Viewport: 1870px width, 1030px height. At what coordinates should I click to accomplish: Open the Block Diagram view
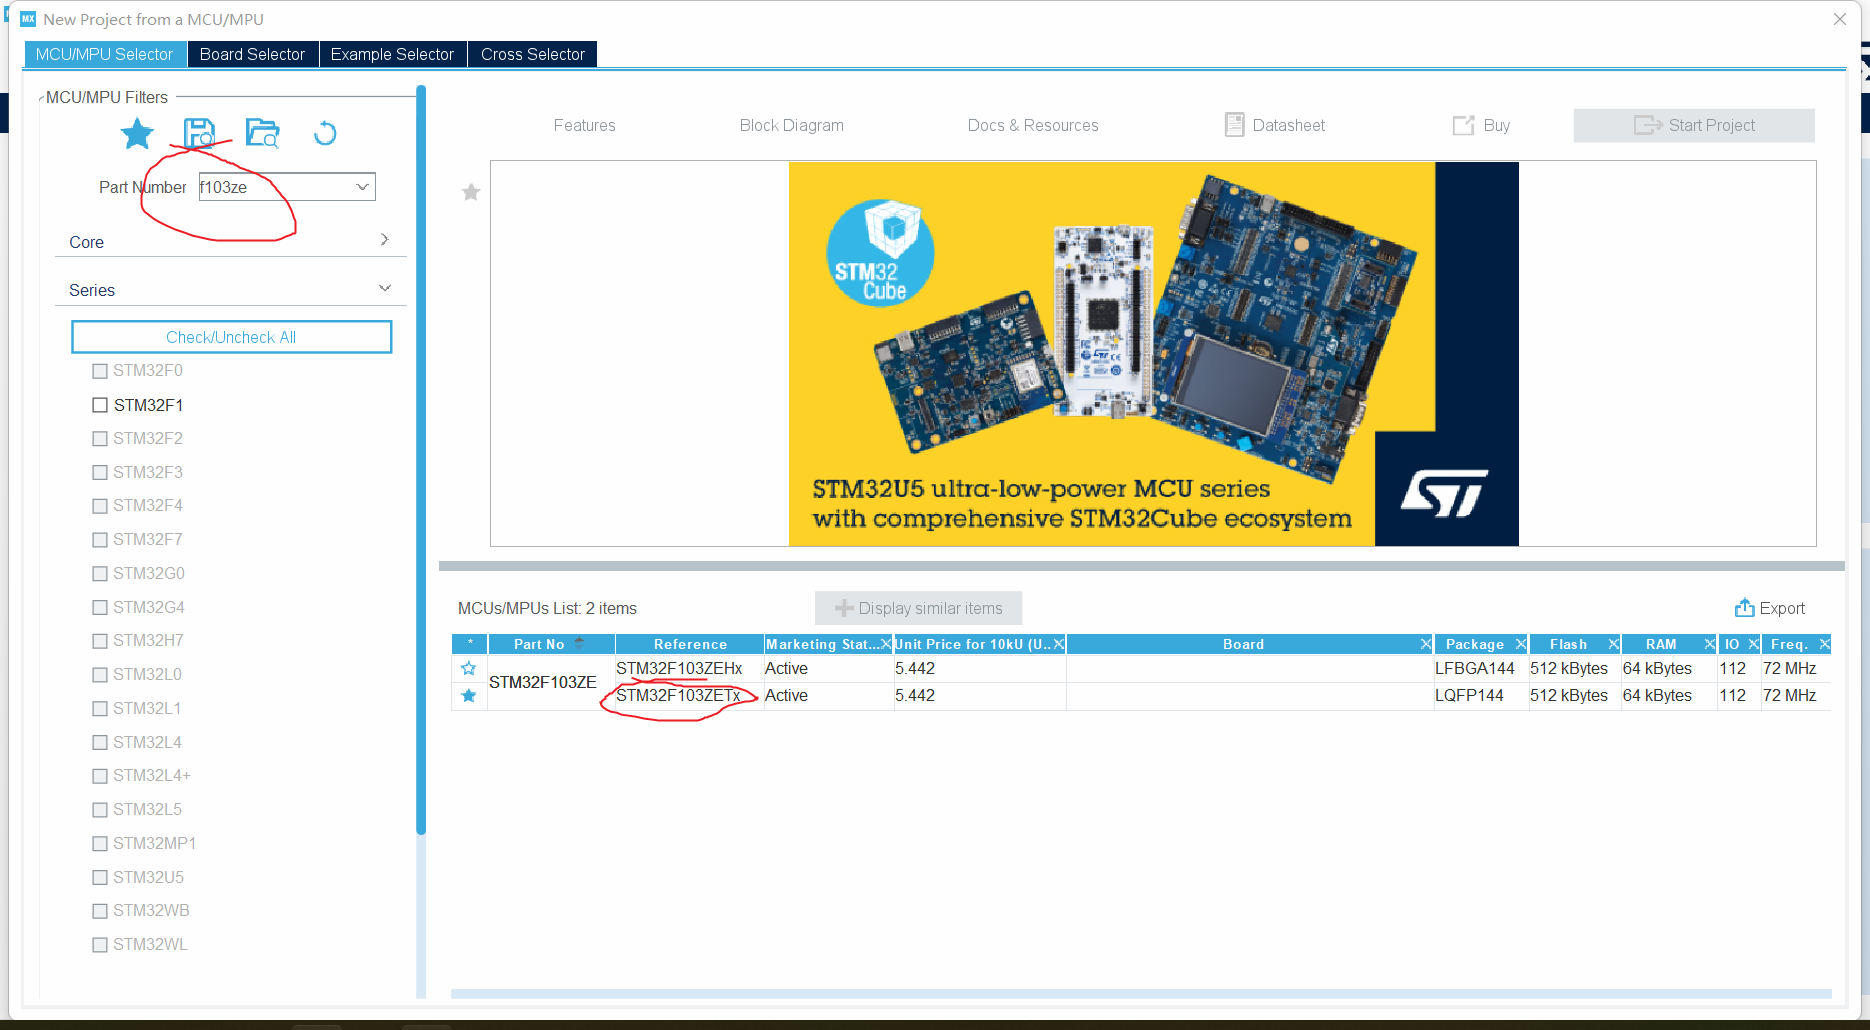pyautogui.click(x=792, y=125)
